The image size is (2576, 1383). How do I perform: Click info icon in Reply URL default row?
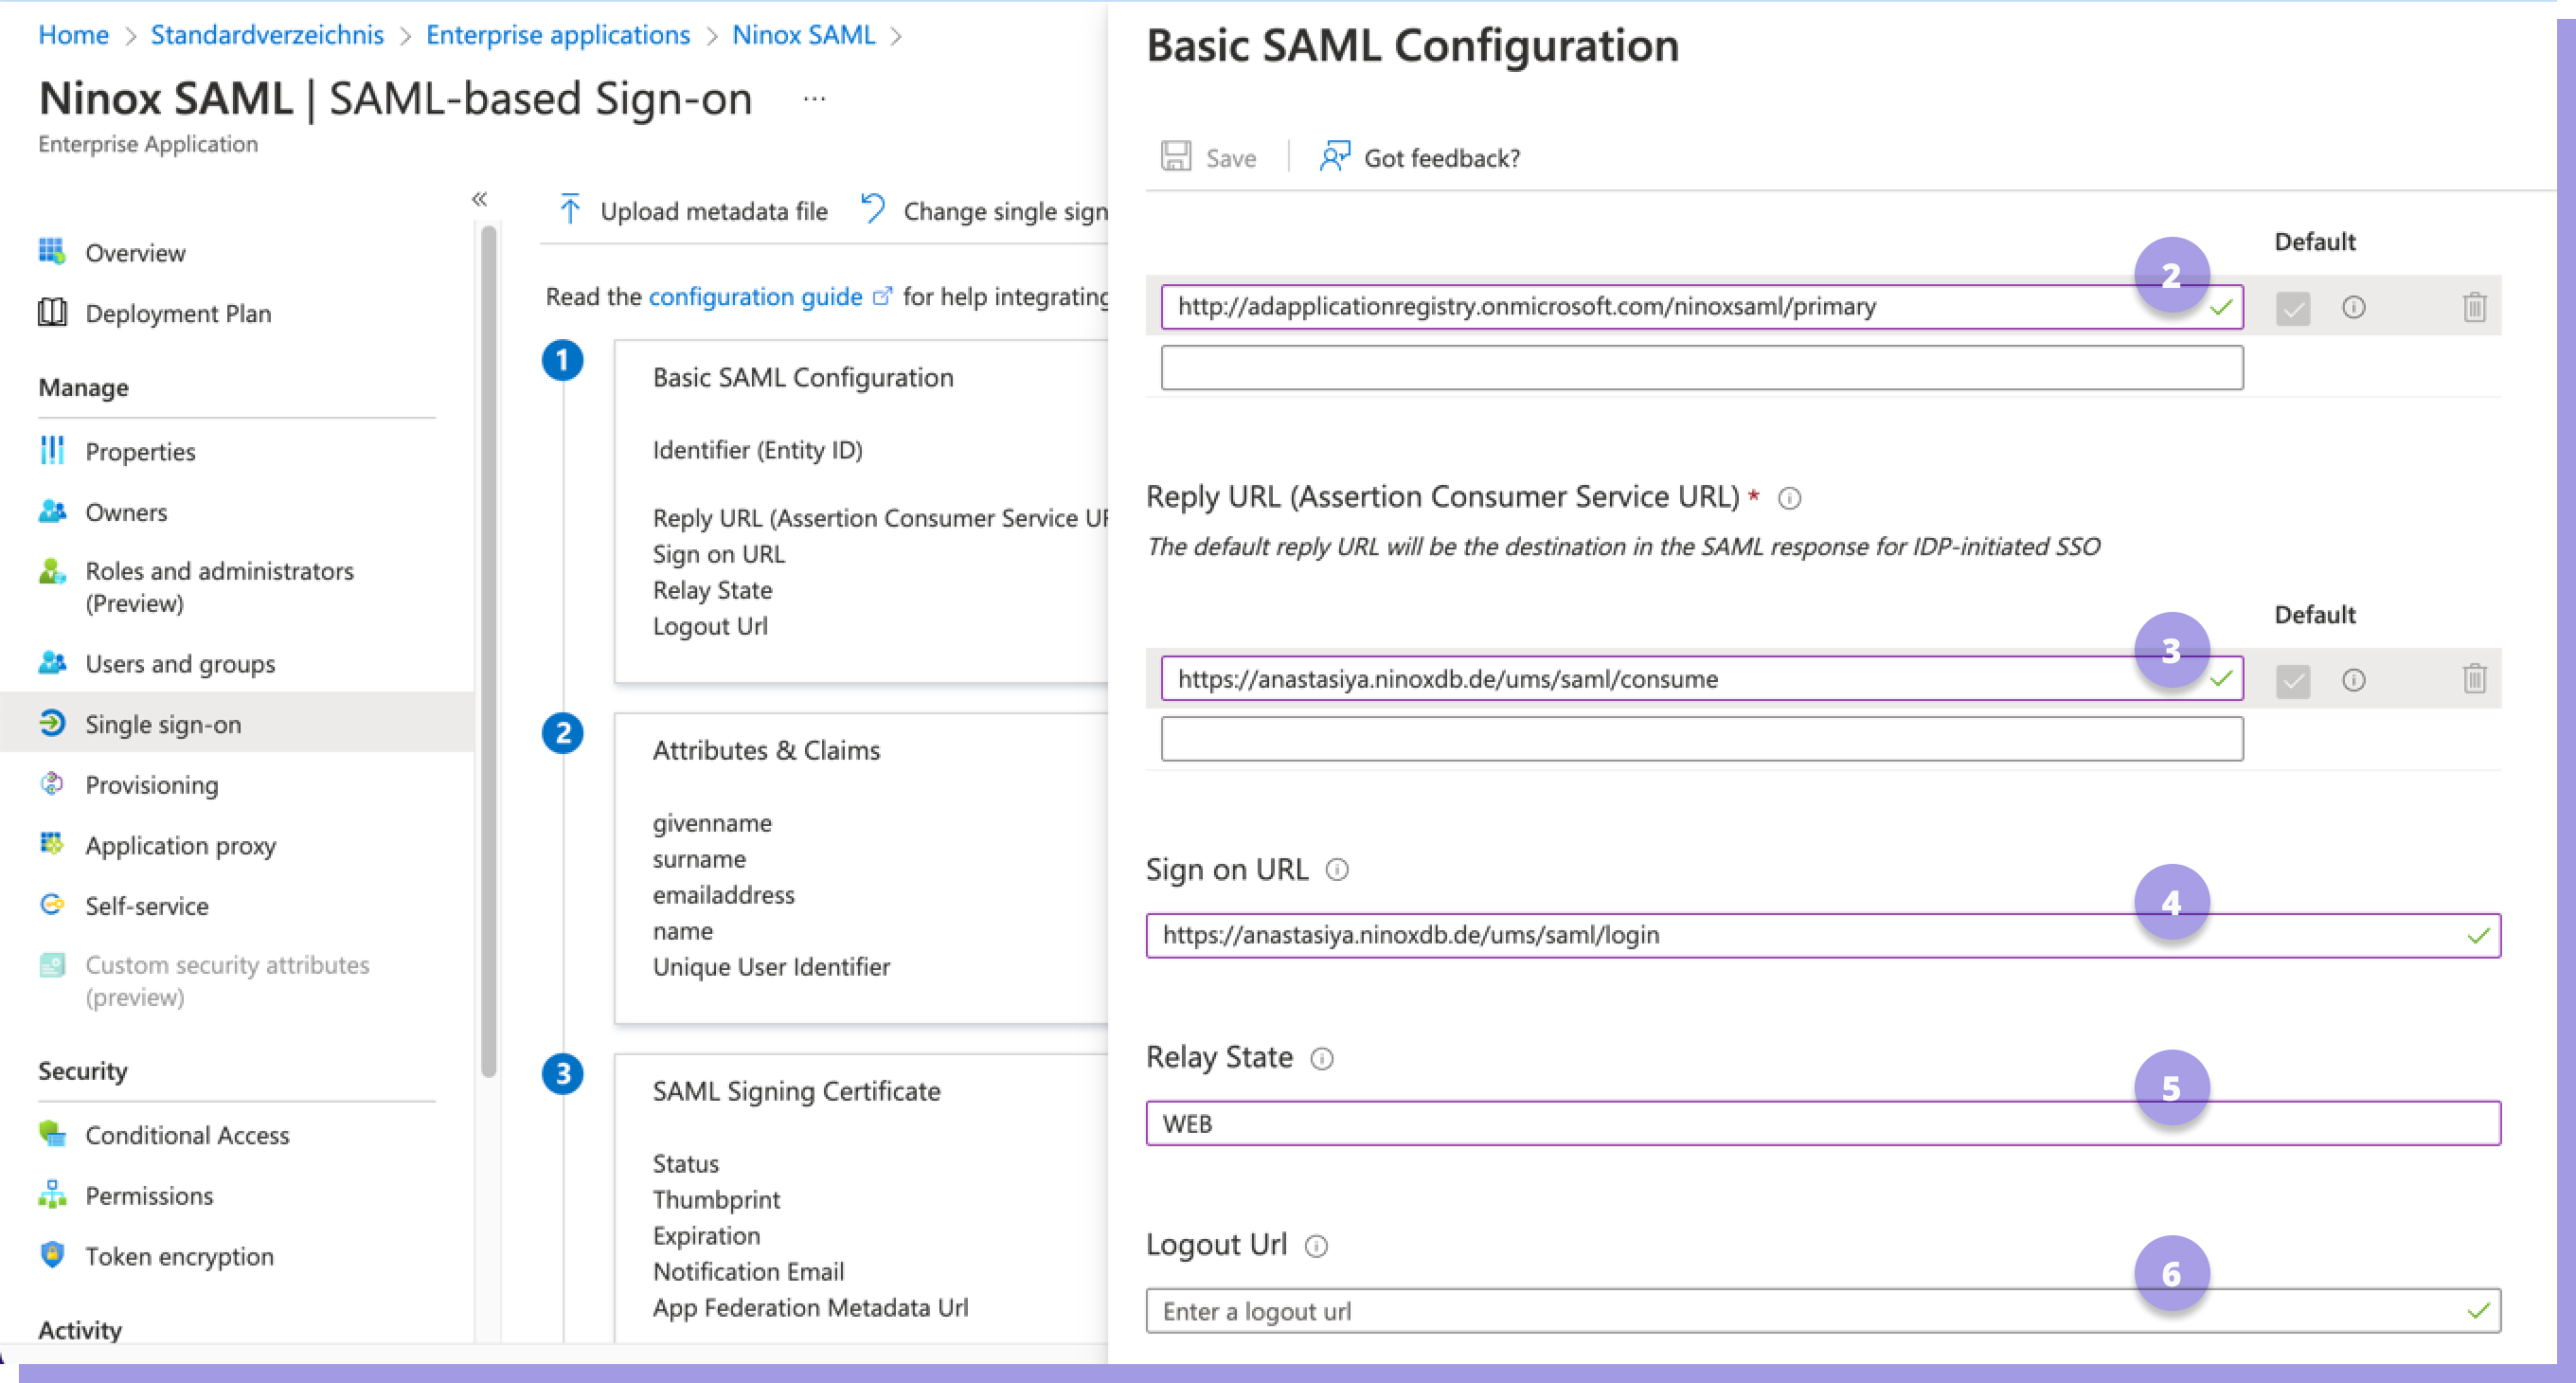(2353, 680)
